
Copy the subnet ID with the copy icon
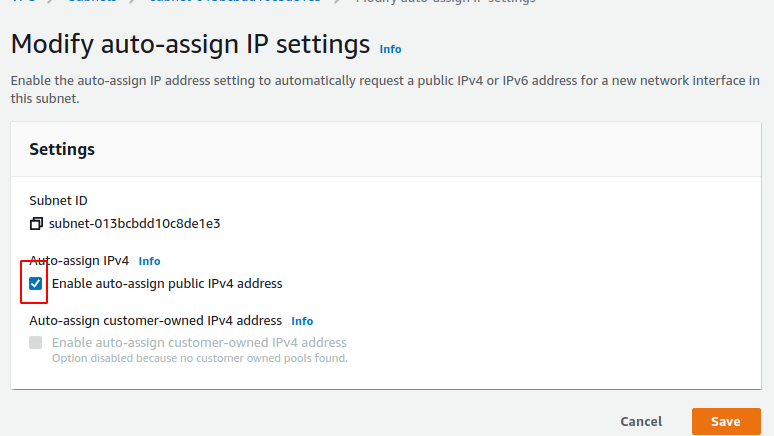[36, 224]
